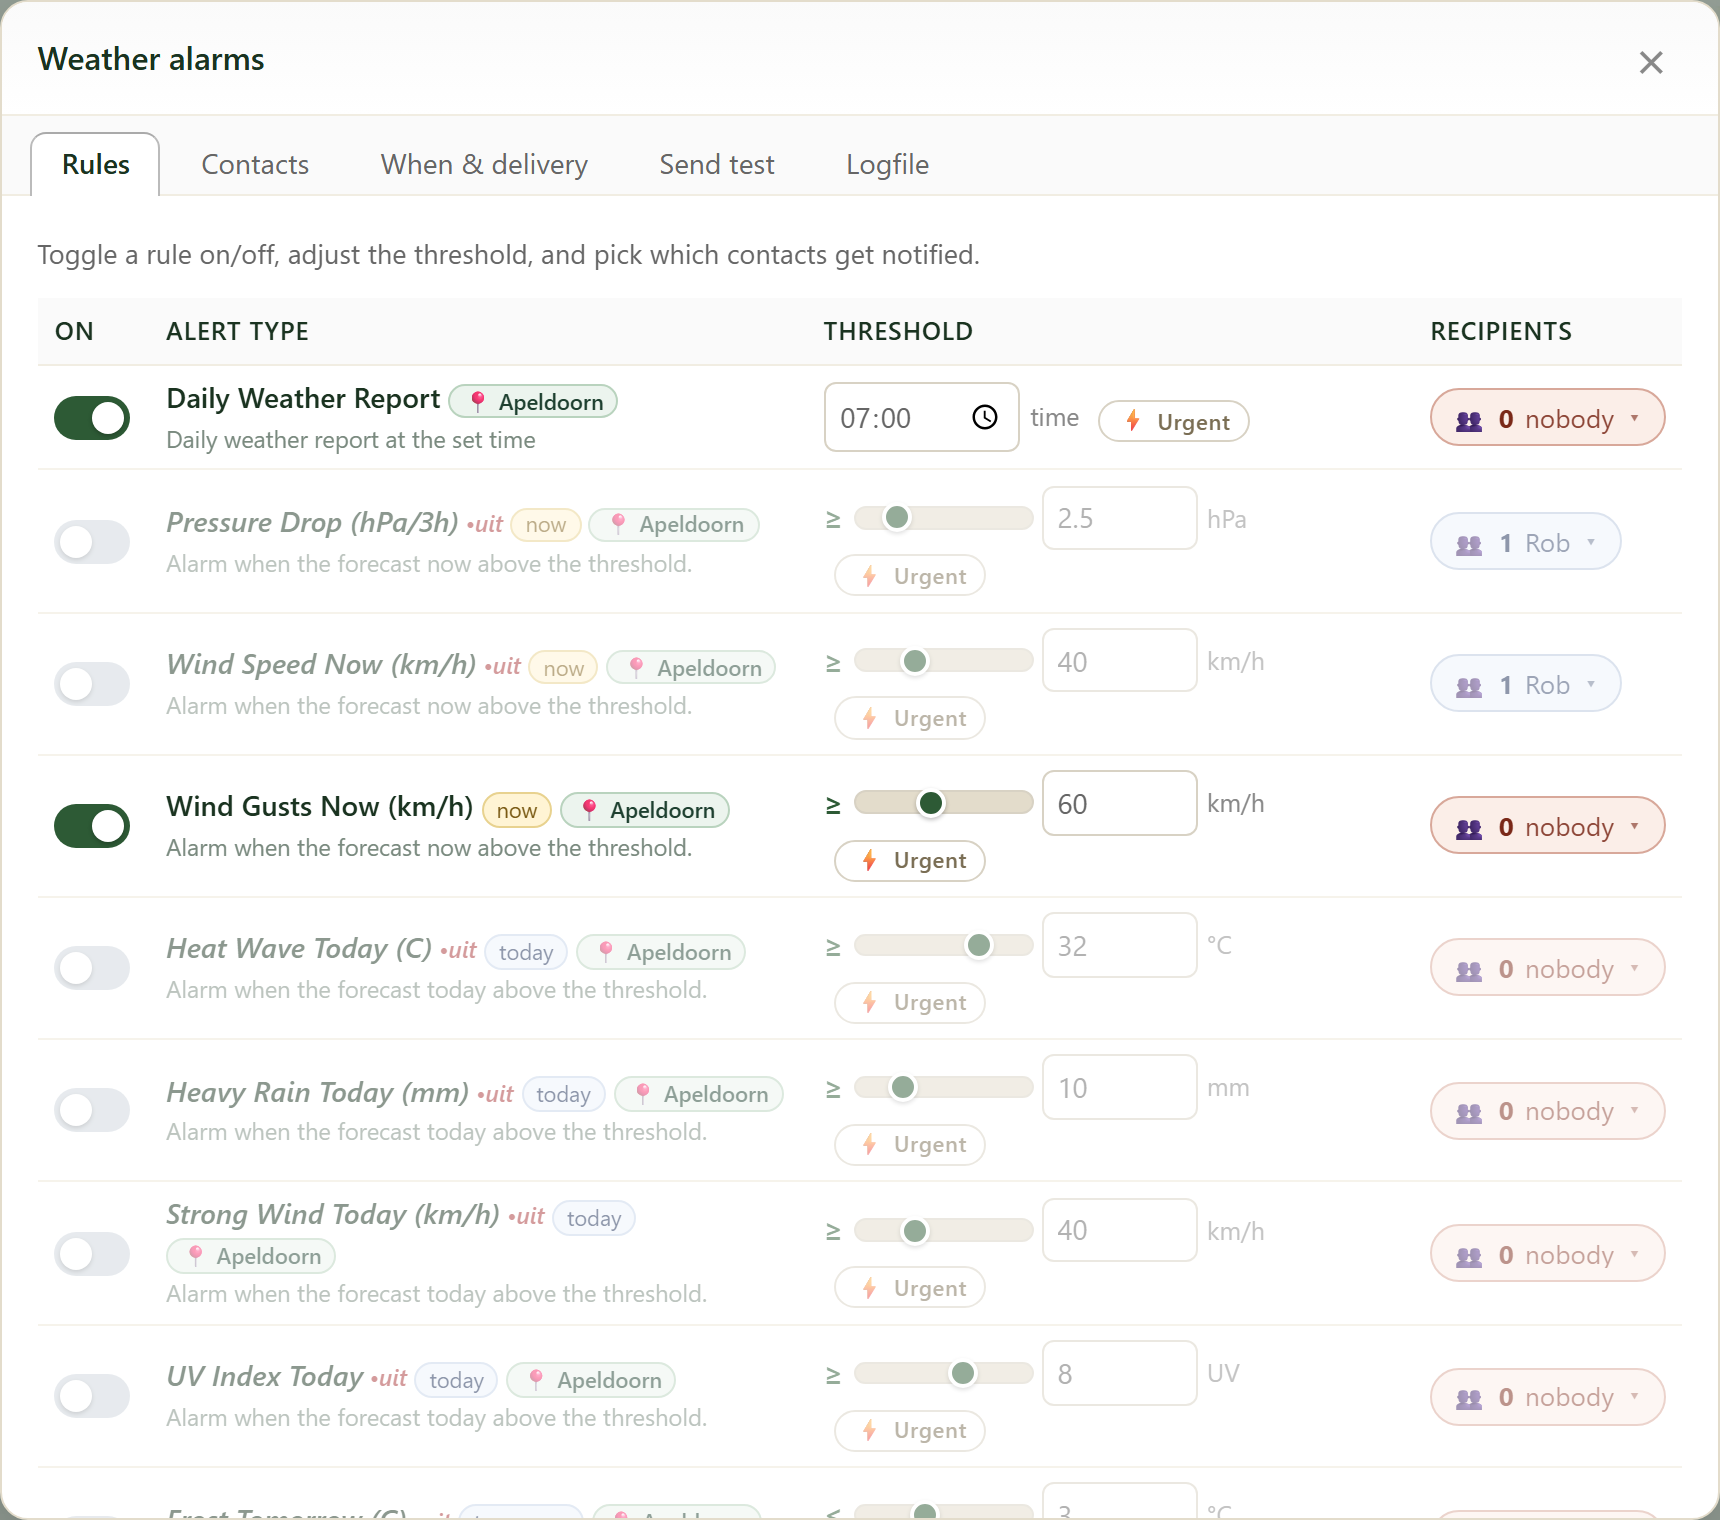Turn off Wind Gusts Now rule

[92, 826]
